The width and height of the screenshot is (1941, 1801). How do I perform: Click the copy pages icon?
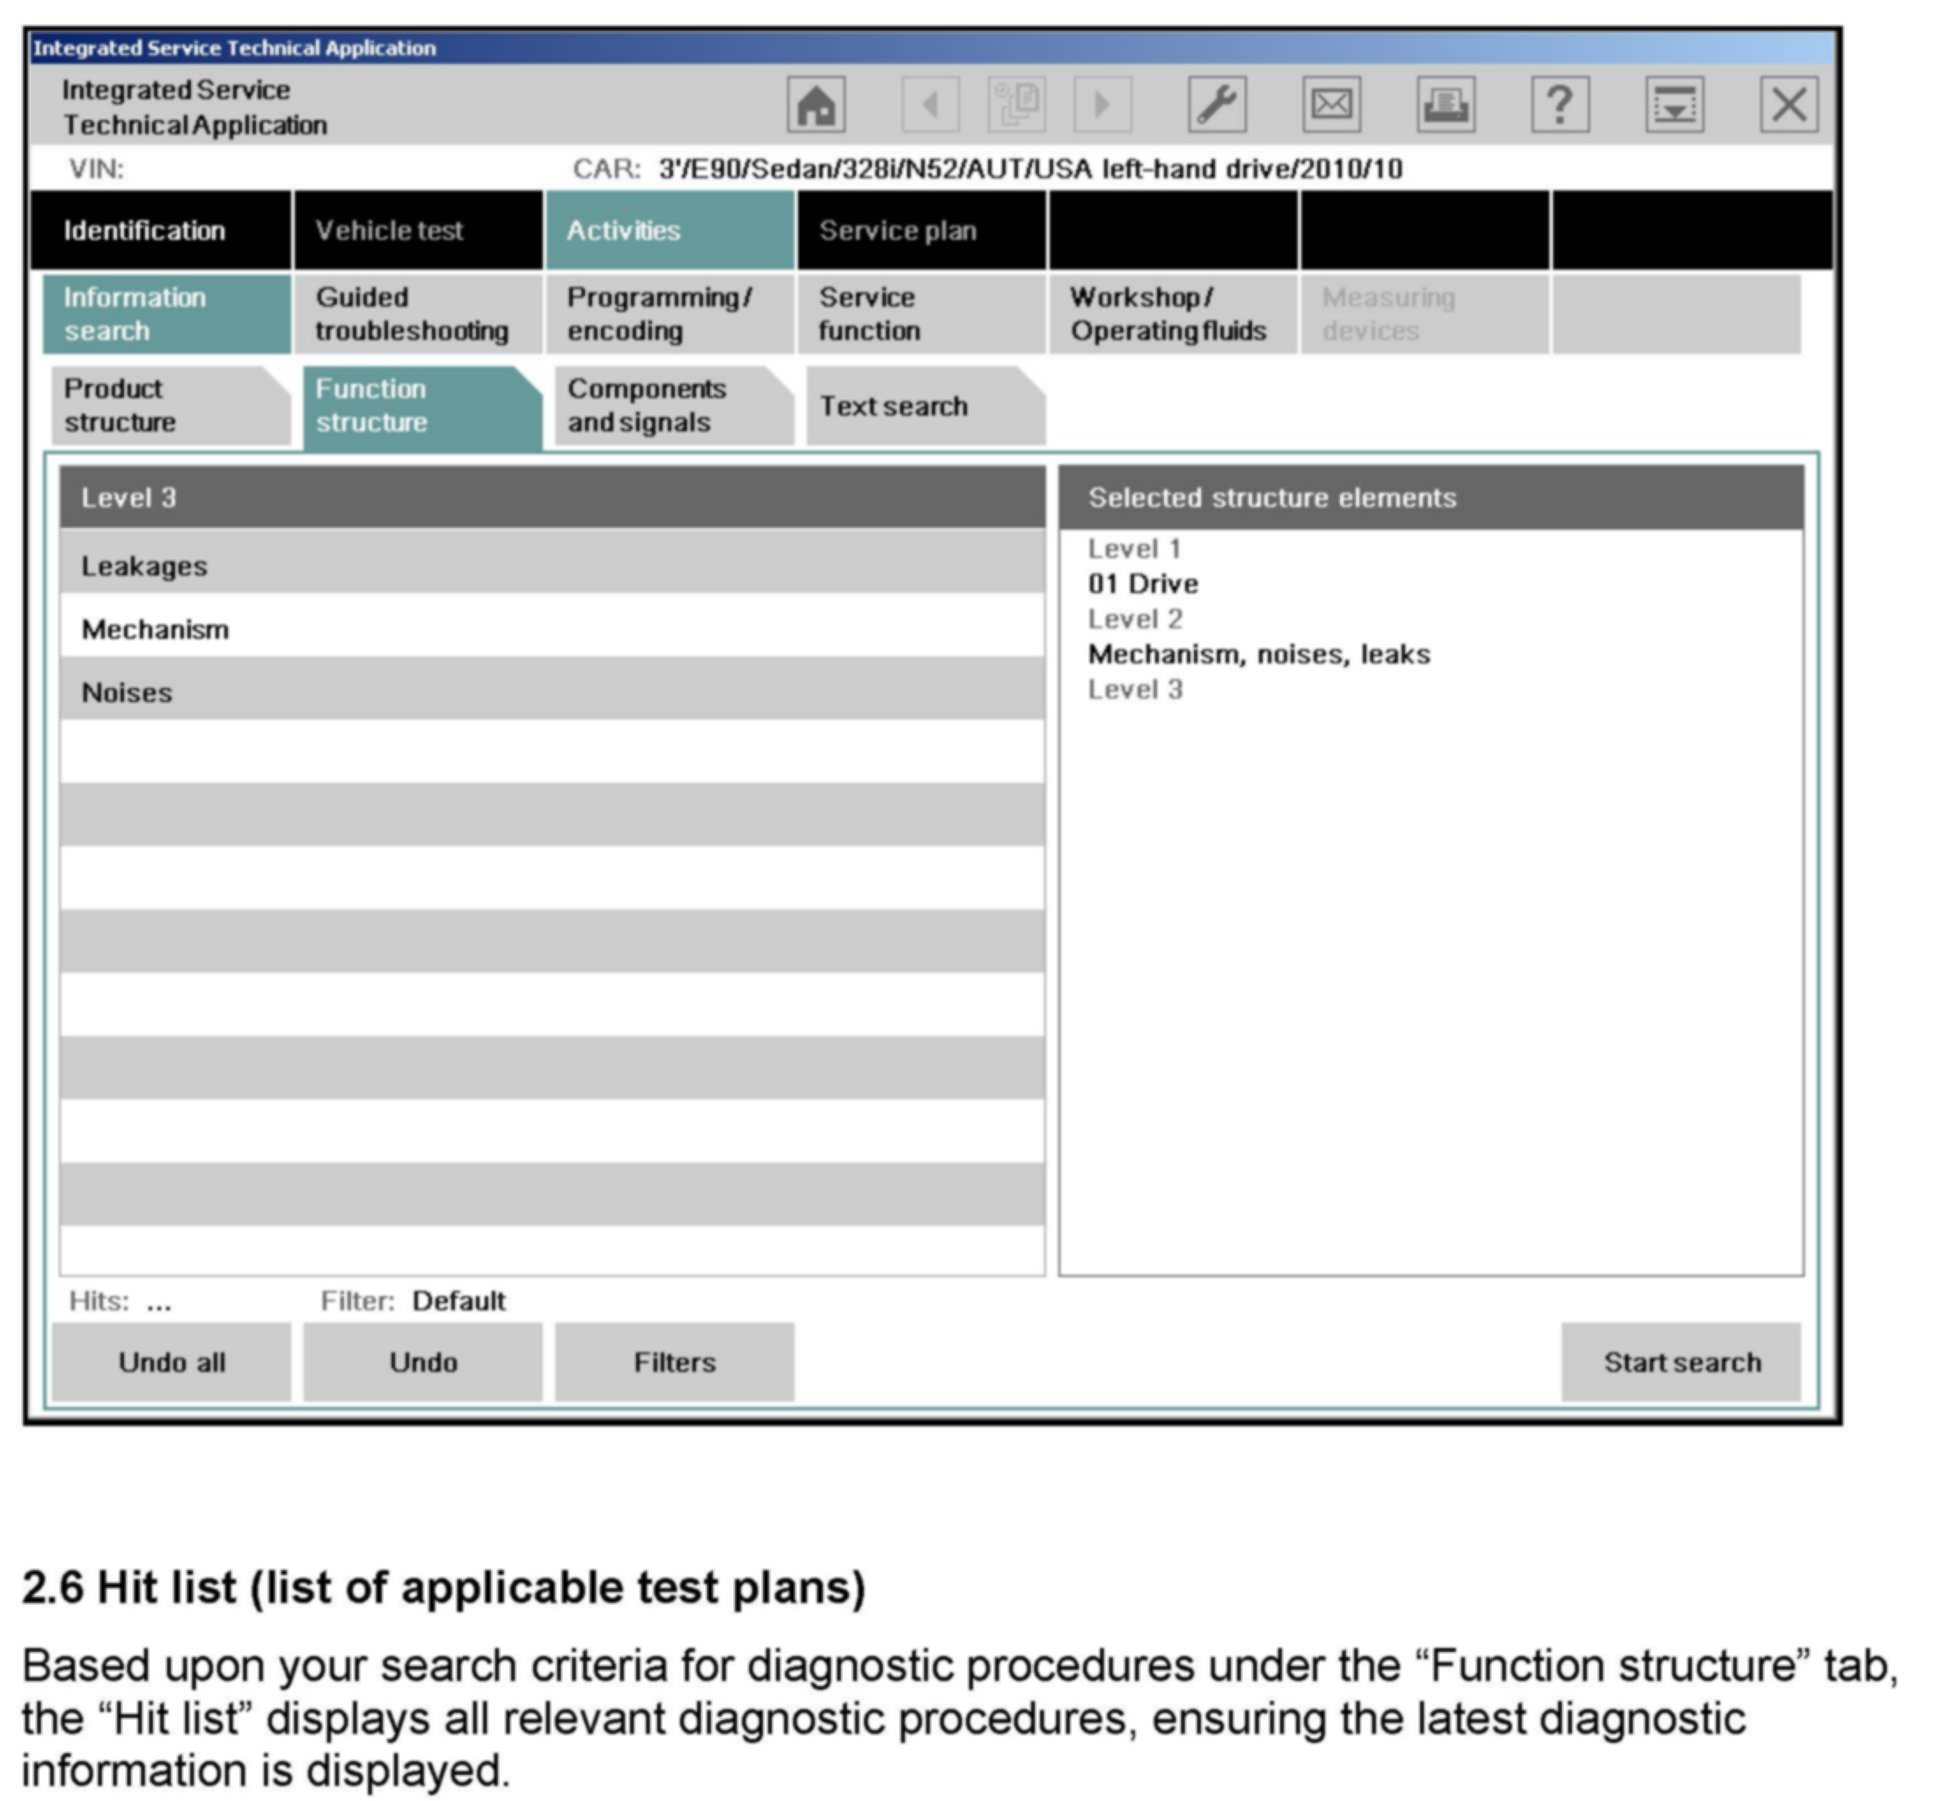tap(1016, 104)
